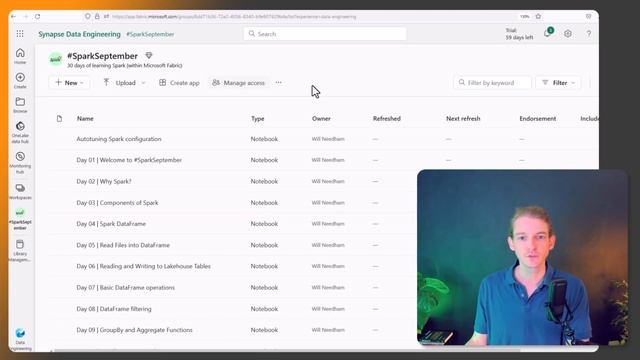Open Library Management in sidebar

[20, 251]
